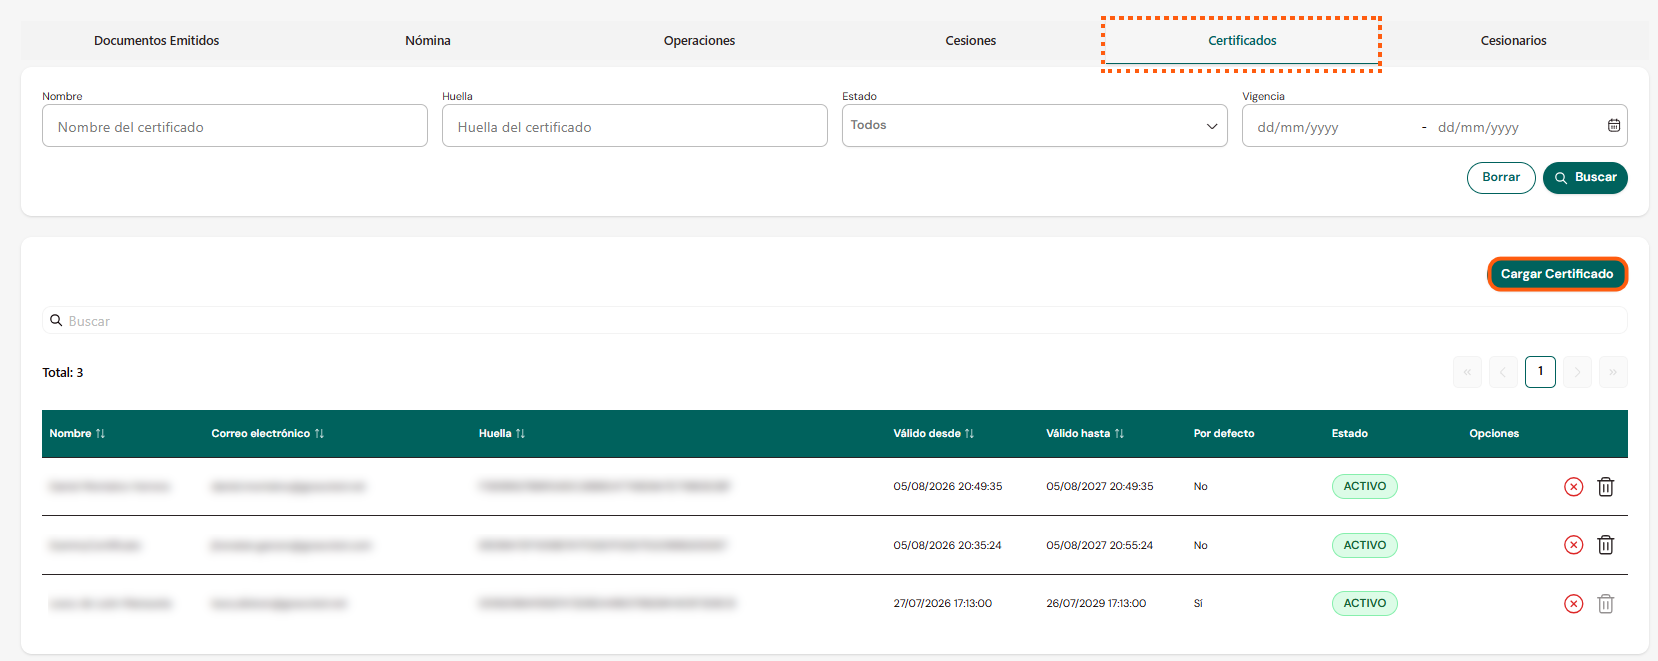Click the Por defecto column header

[x=1223, y=434]
